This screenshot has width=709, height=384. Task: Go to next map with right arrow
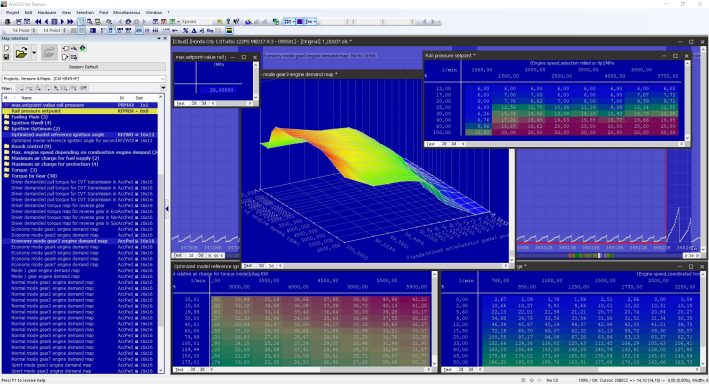point(62,21)
